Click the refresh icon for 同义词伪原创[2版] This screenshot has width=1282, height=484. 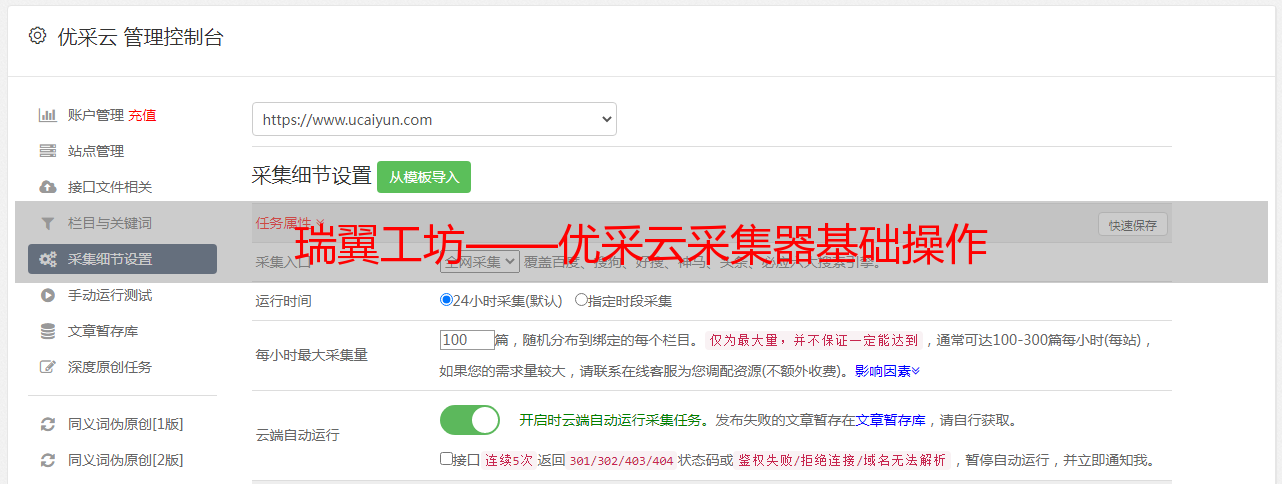(47, 460)
